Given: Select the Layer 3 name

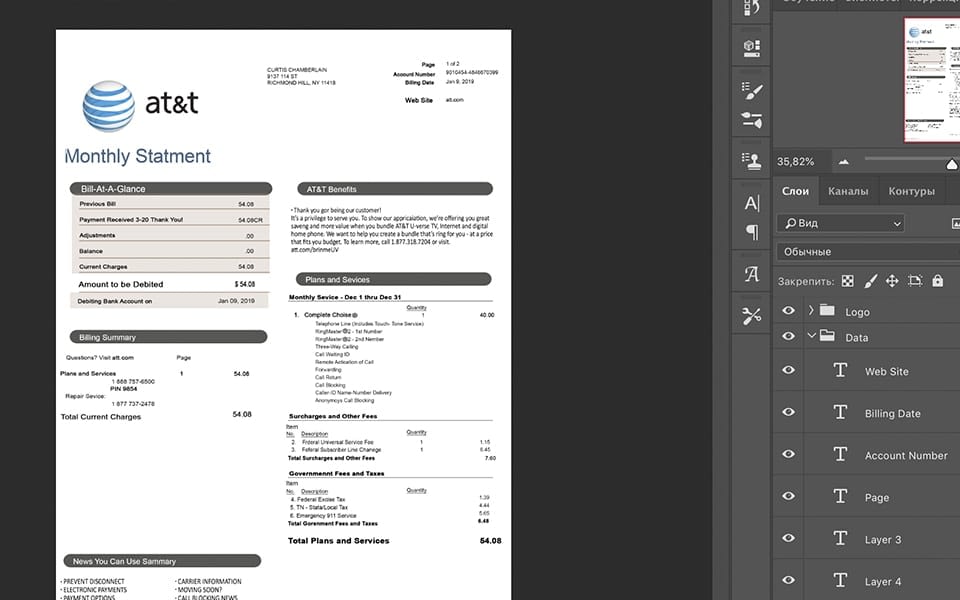Looking at the screenshot, I should [883, 539].
